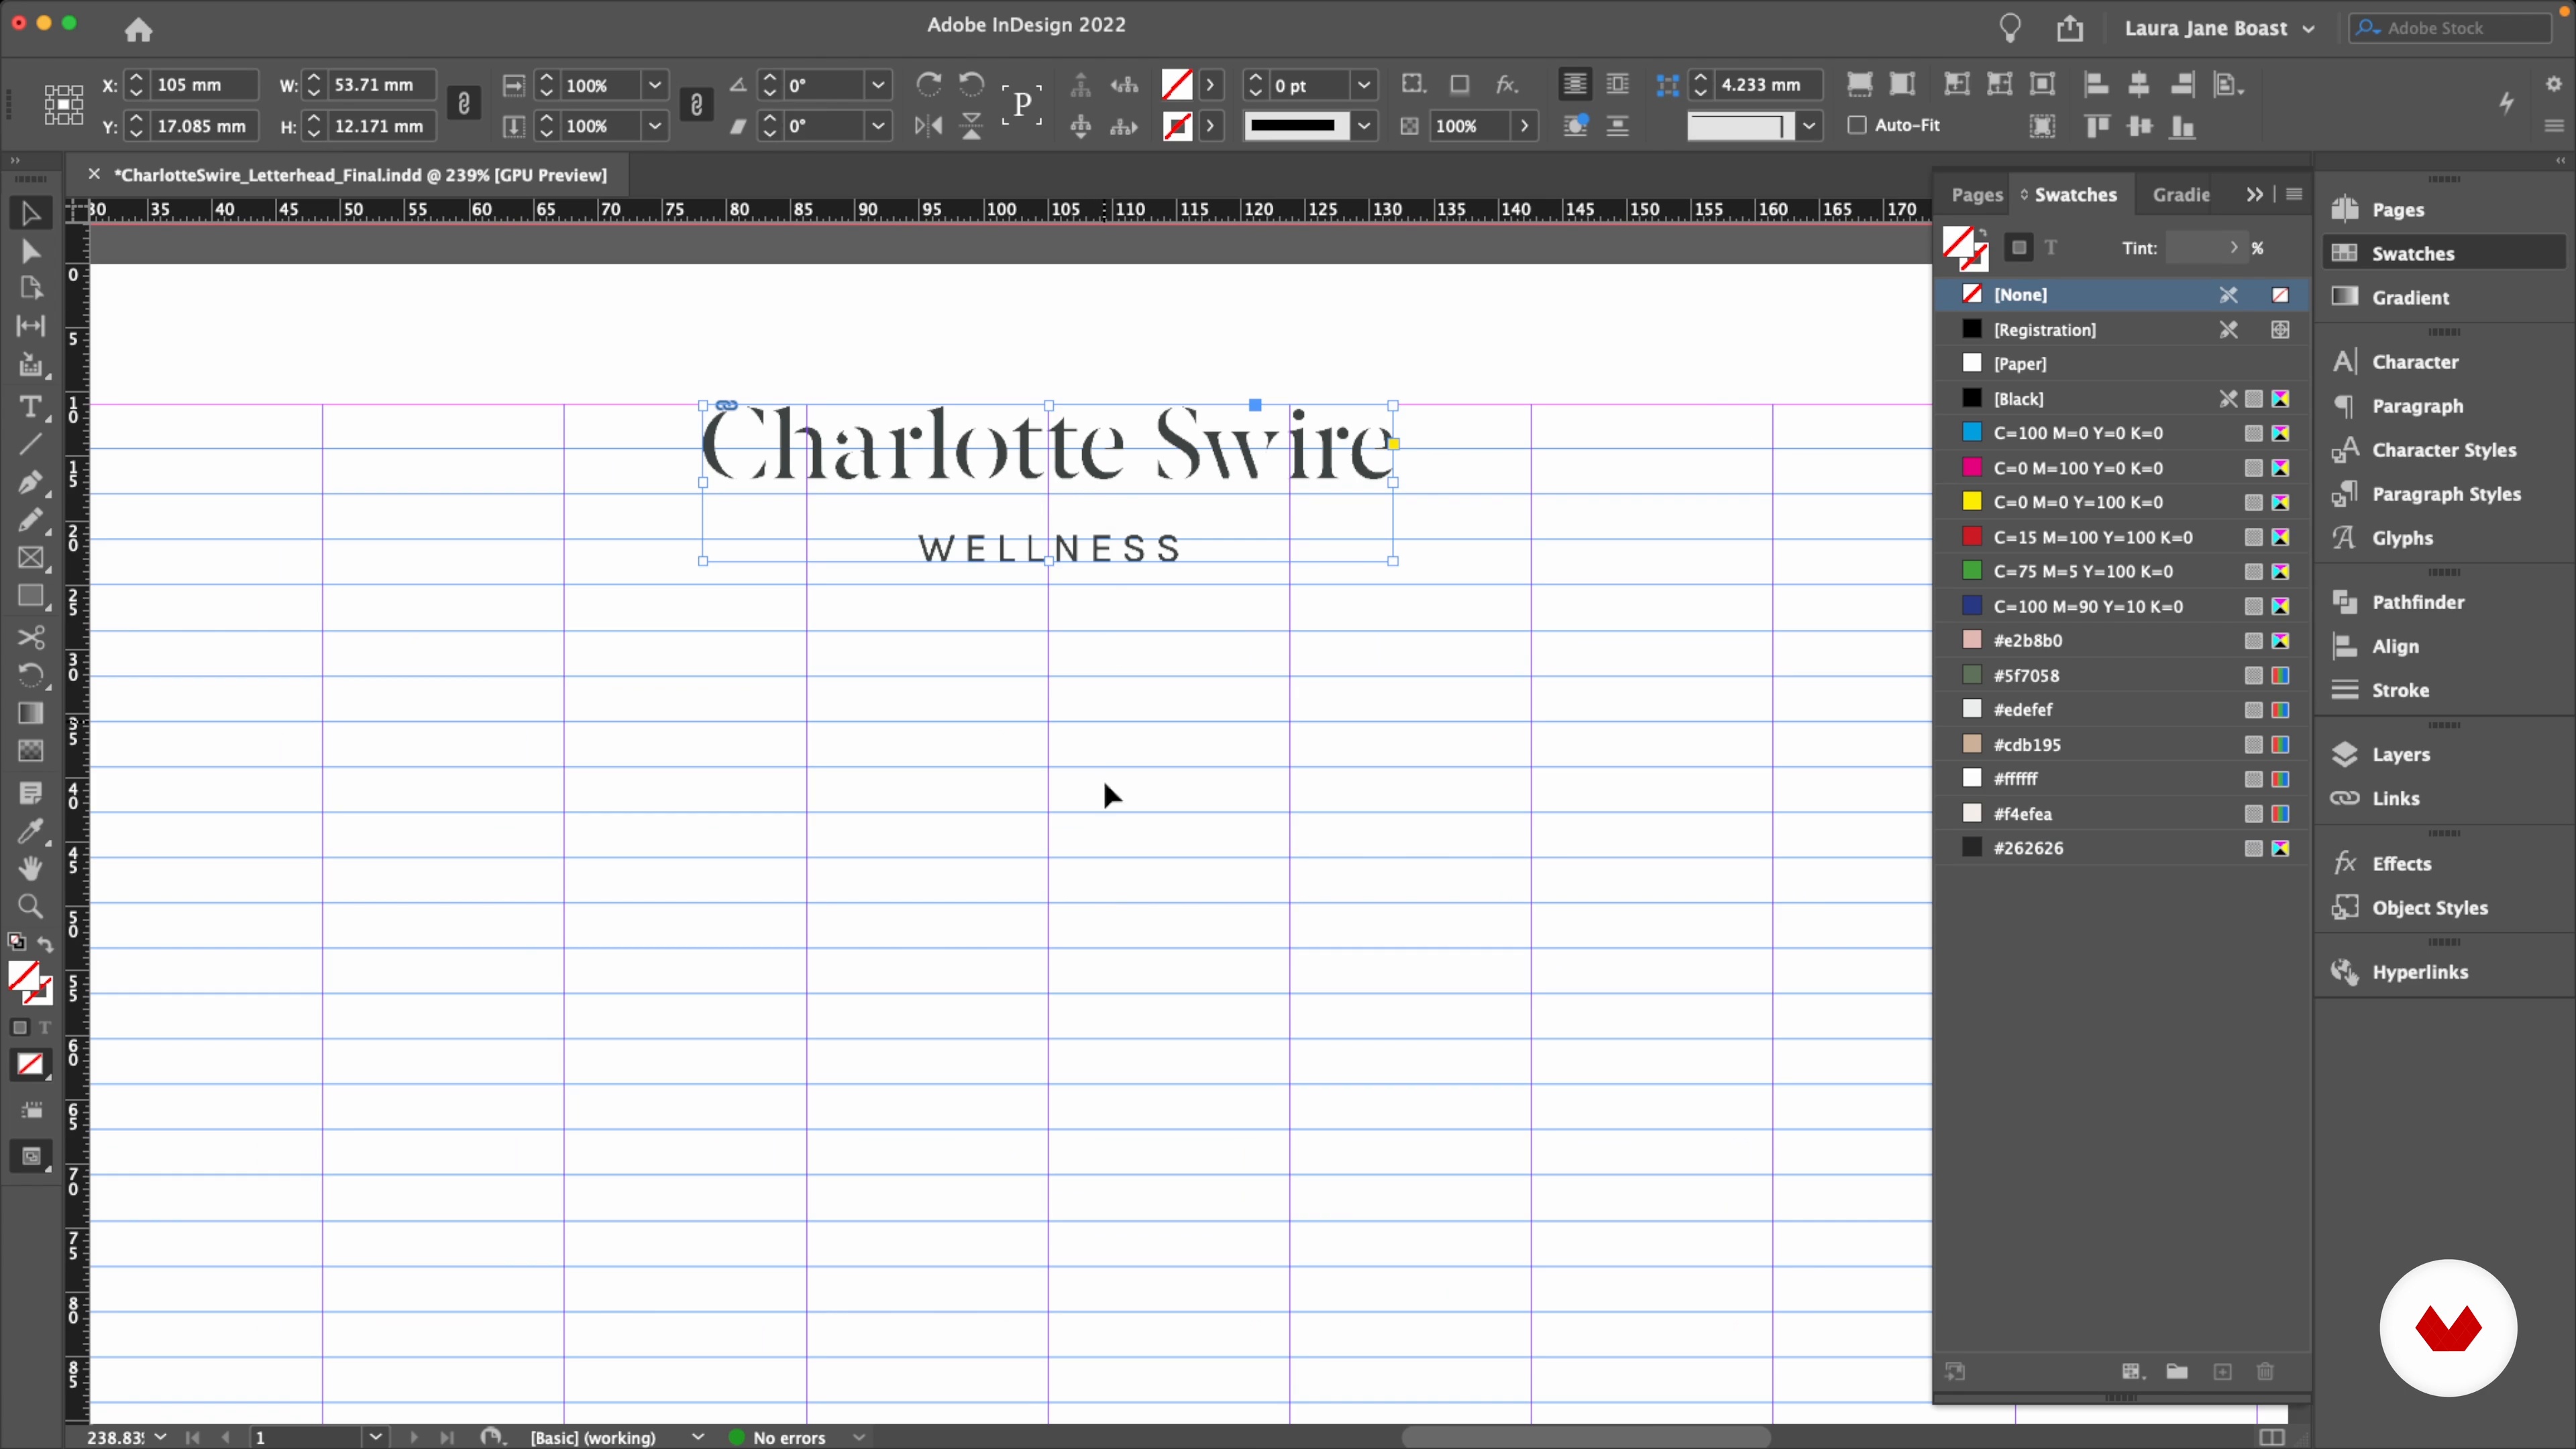Open Laura Jane Boast account dropdown
The image size is (2576, 1449).
click(x=2219, y=28)
